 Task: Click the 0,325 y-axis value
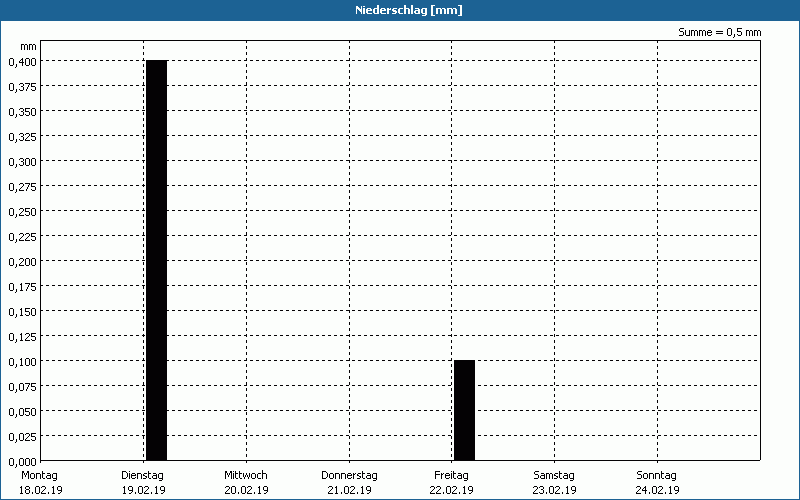point(22,136)
